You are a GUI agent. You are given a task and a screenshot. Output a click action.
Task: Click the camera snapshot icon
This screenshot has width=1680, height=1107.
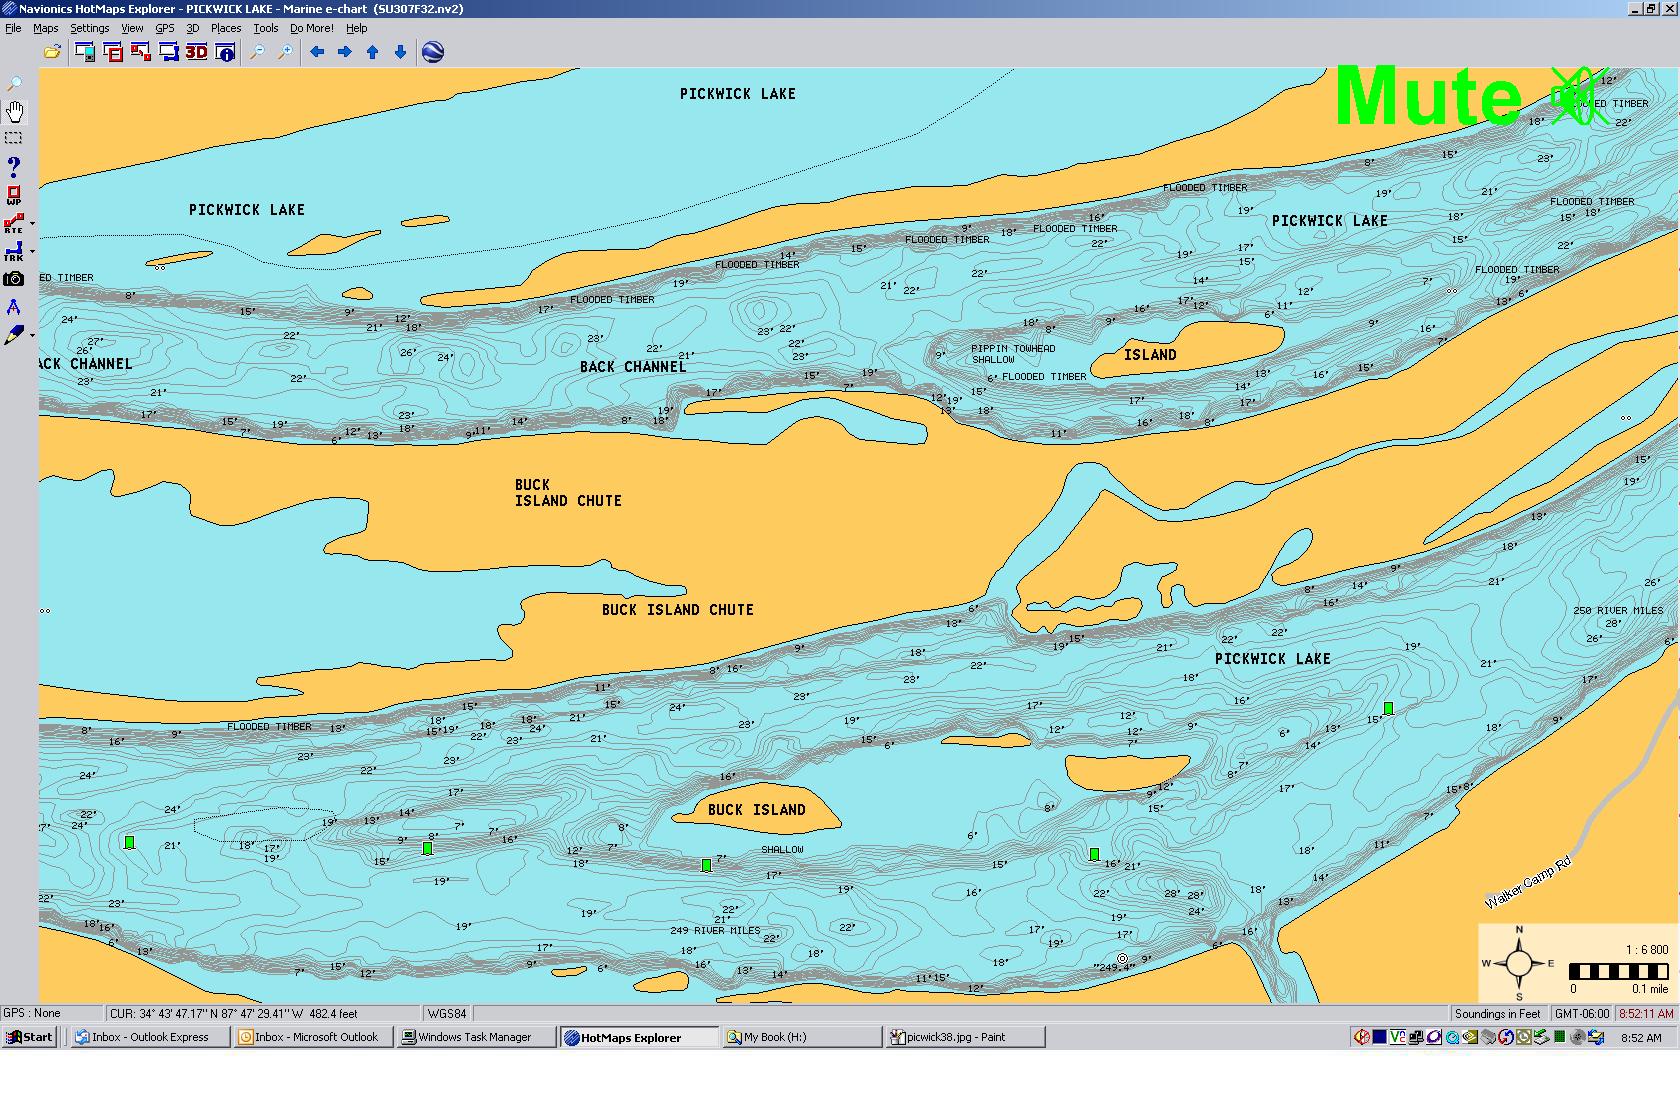click(14, 280)
